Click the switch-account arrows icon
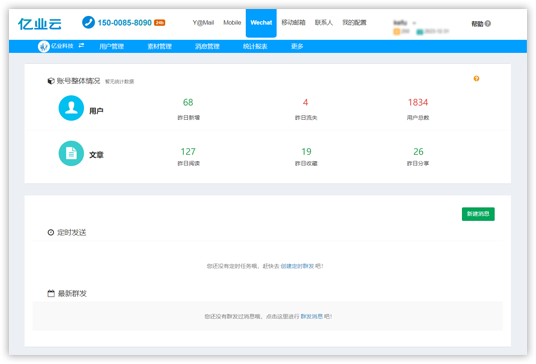536x364 pixels. (81, 45)
